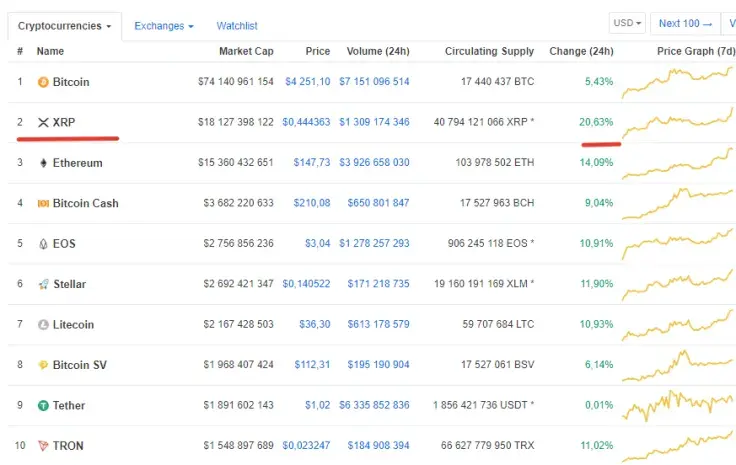Click Stellar 24h change 11,90%

[x=597, y=283]
